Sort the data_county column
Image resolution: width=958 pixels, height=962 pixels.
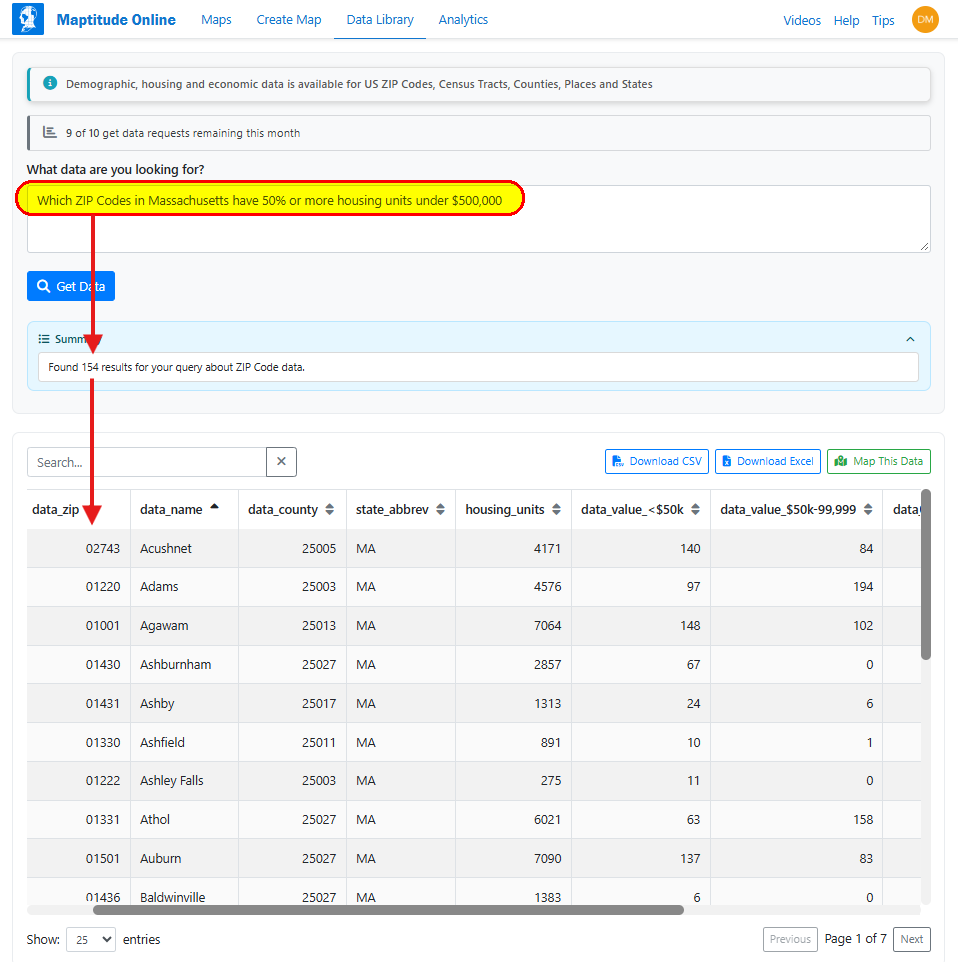(x=330, y=509)
